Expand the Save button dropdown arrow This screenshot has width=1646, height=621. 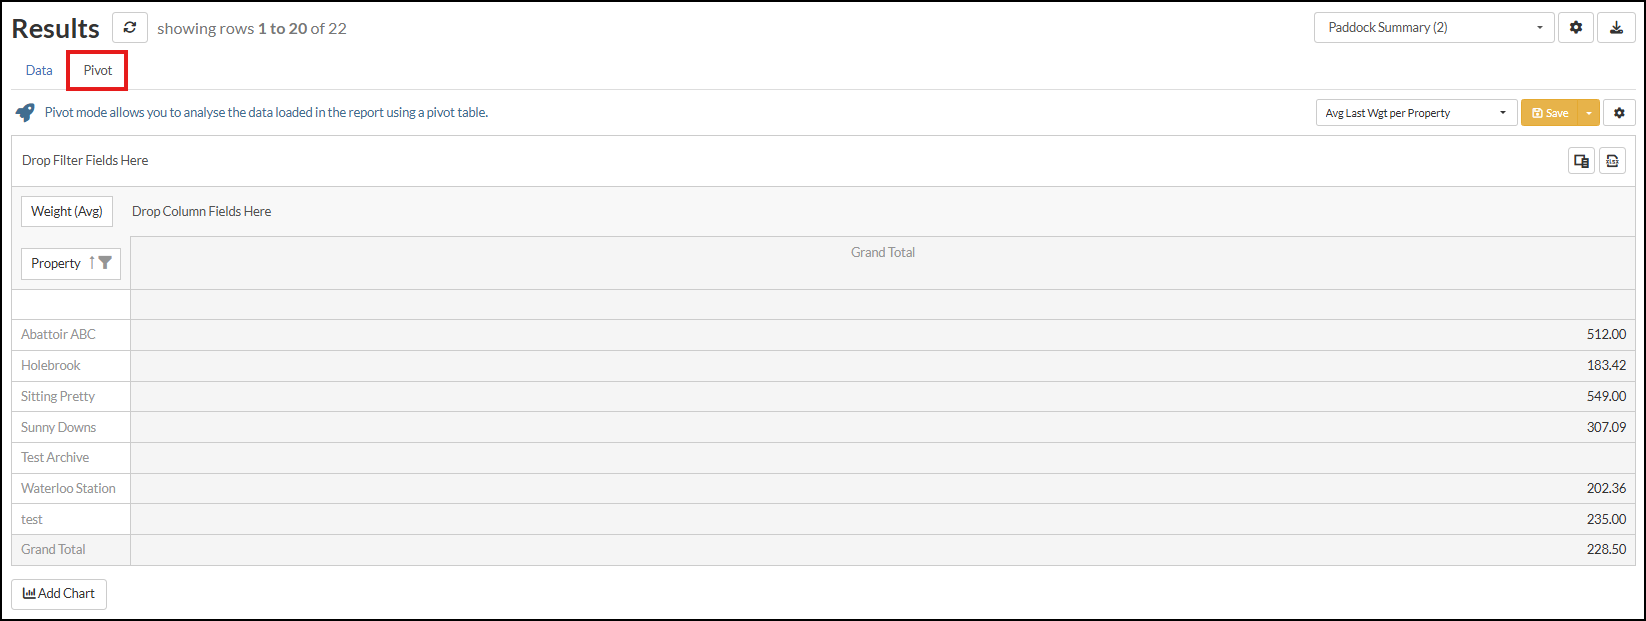[x=1588, y=113]
